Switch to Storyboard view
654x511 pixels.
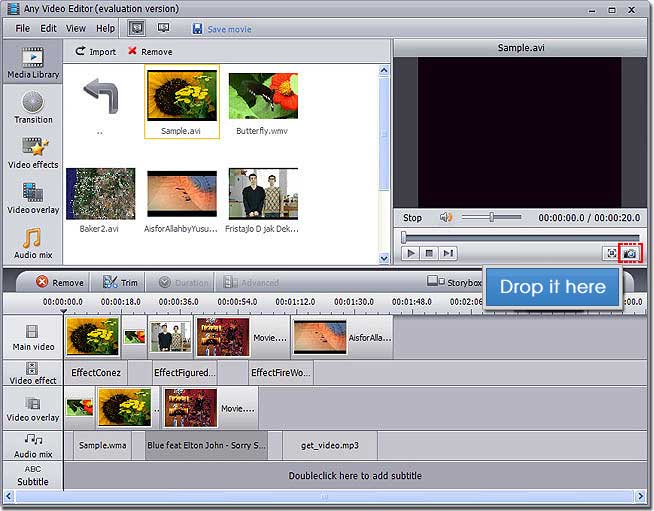coord(455,282)
